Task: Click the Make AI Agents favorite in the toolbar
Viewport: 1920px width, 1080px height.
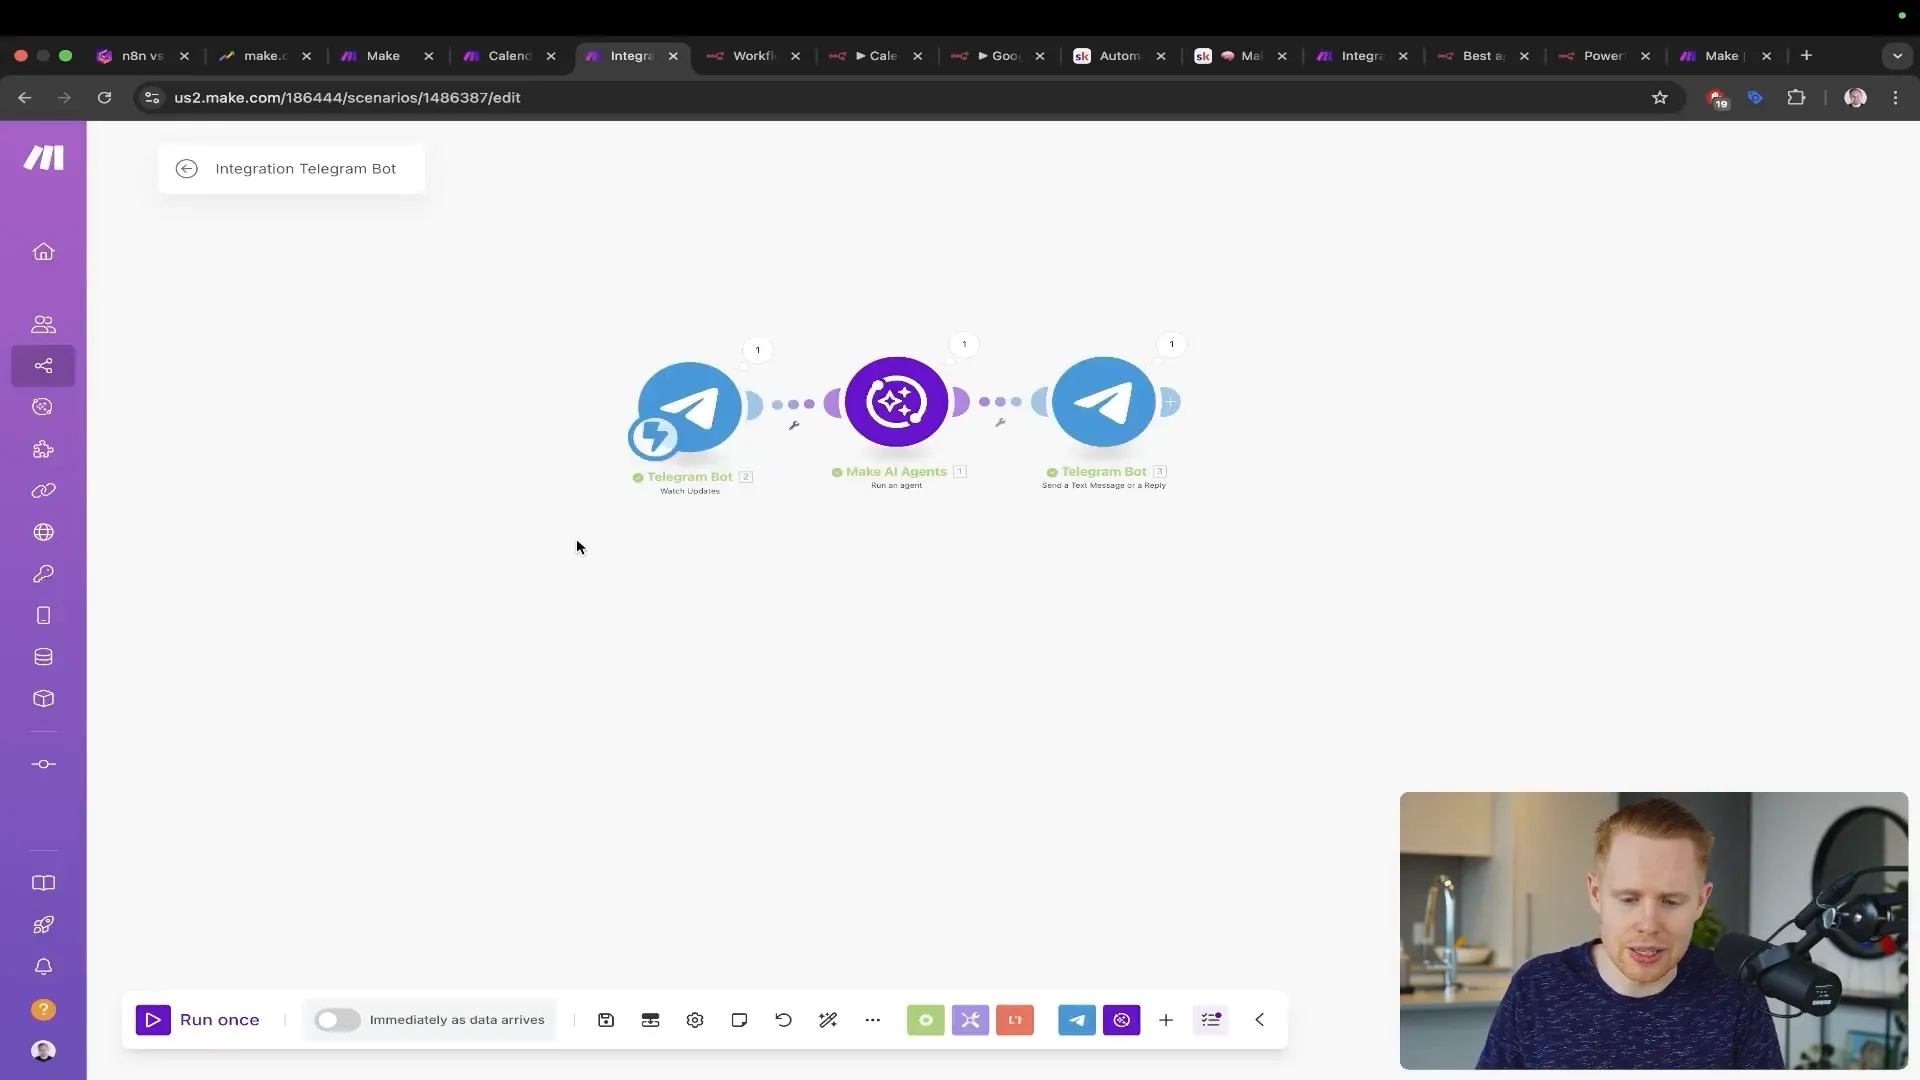Action: [x=1121, y=1020]
